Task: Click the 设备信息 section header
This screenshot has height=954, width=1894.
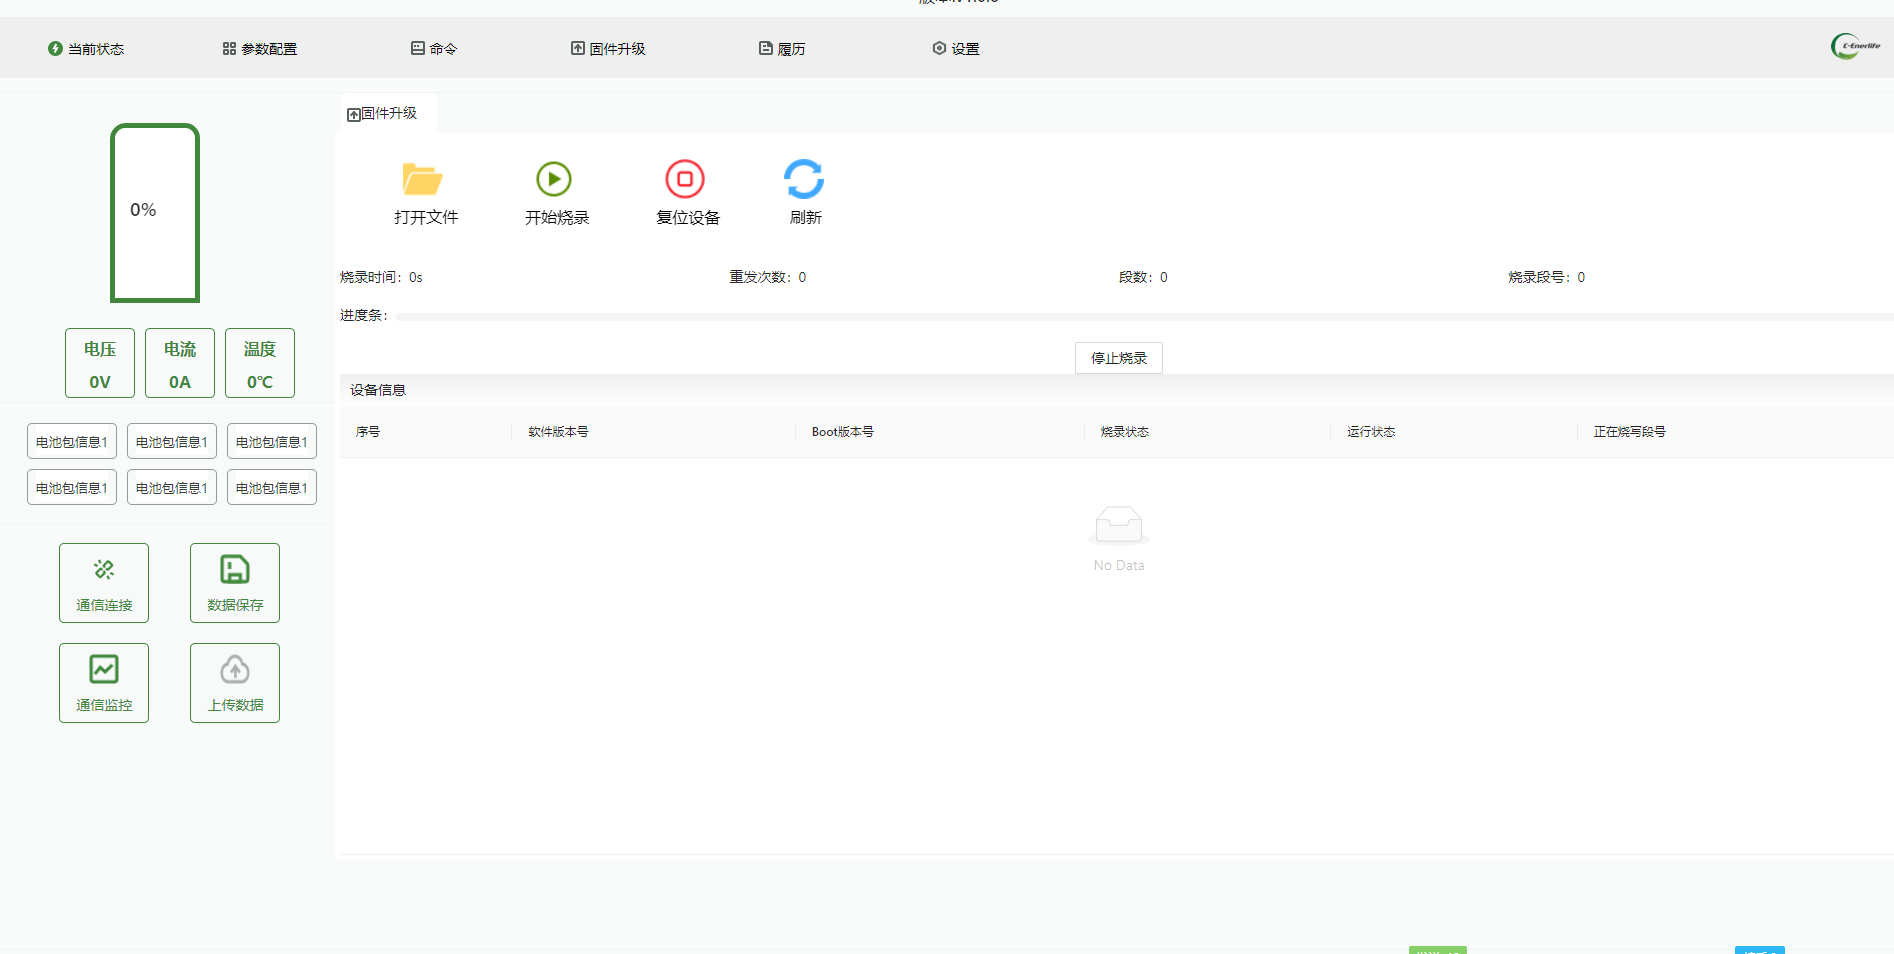Action: [x=378, y=390]
